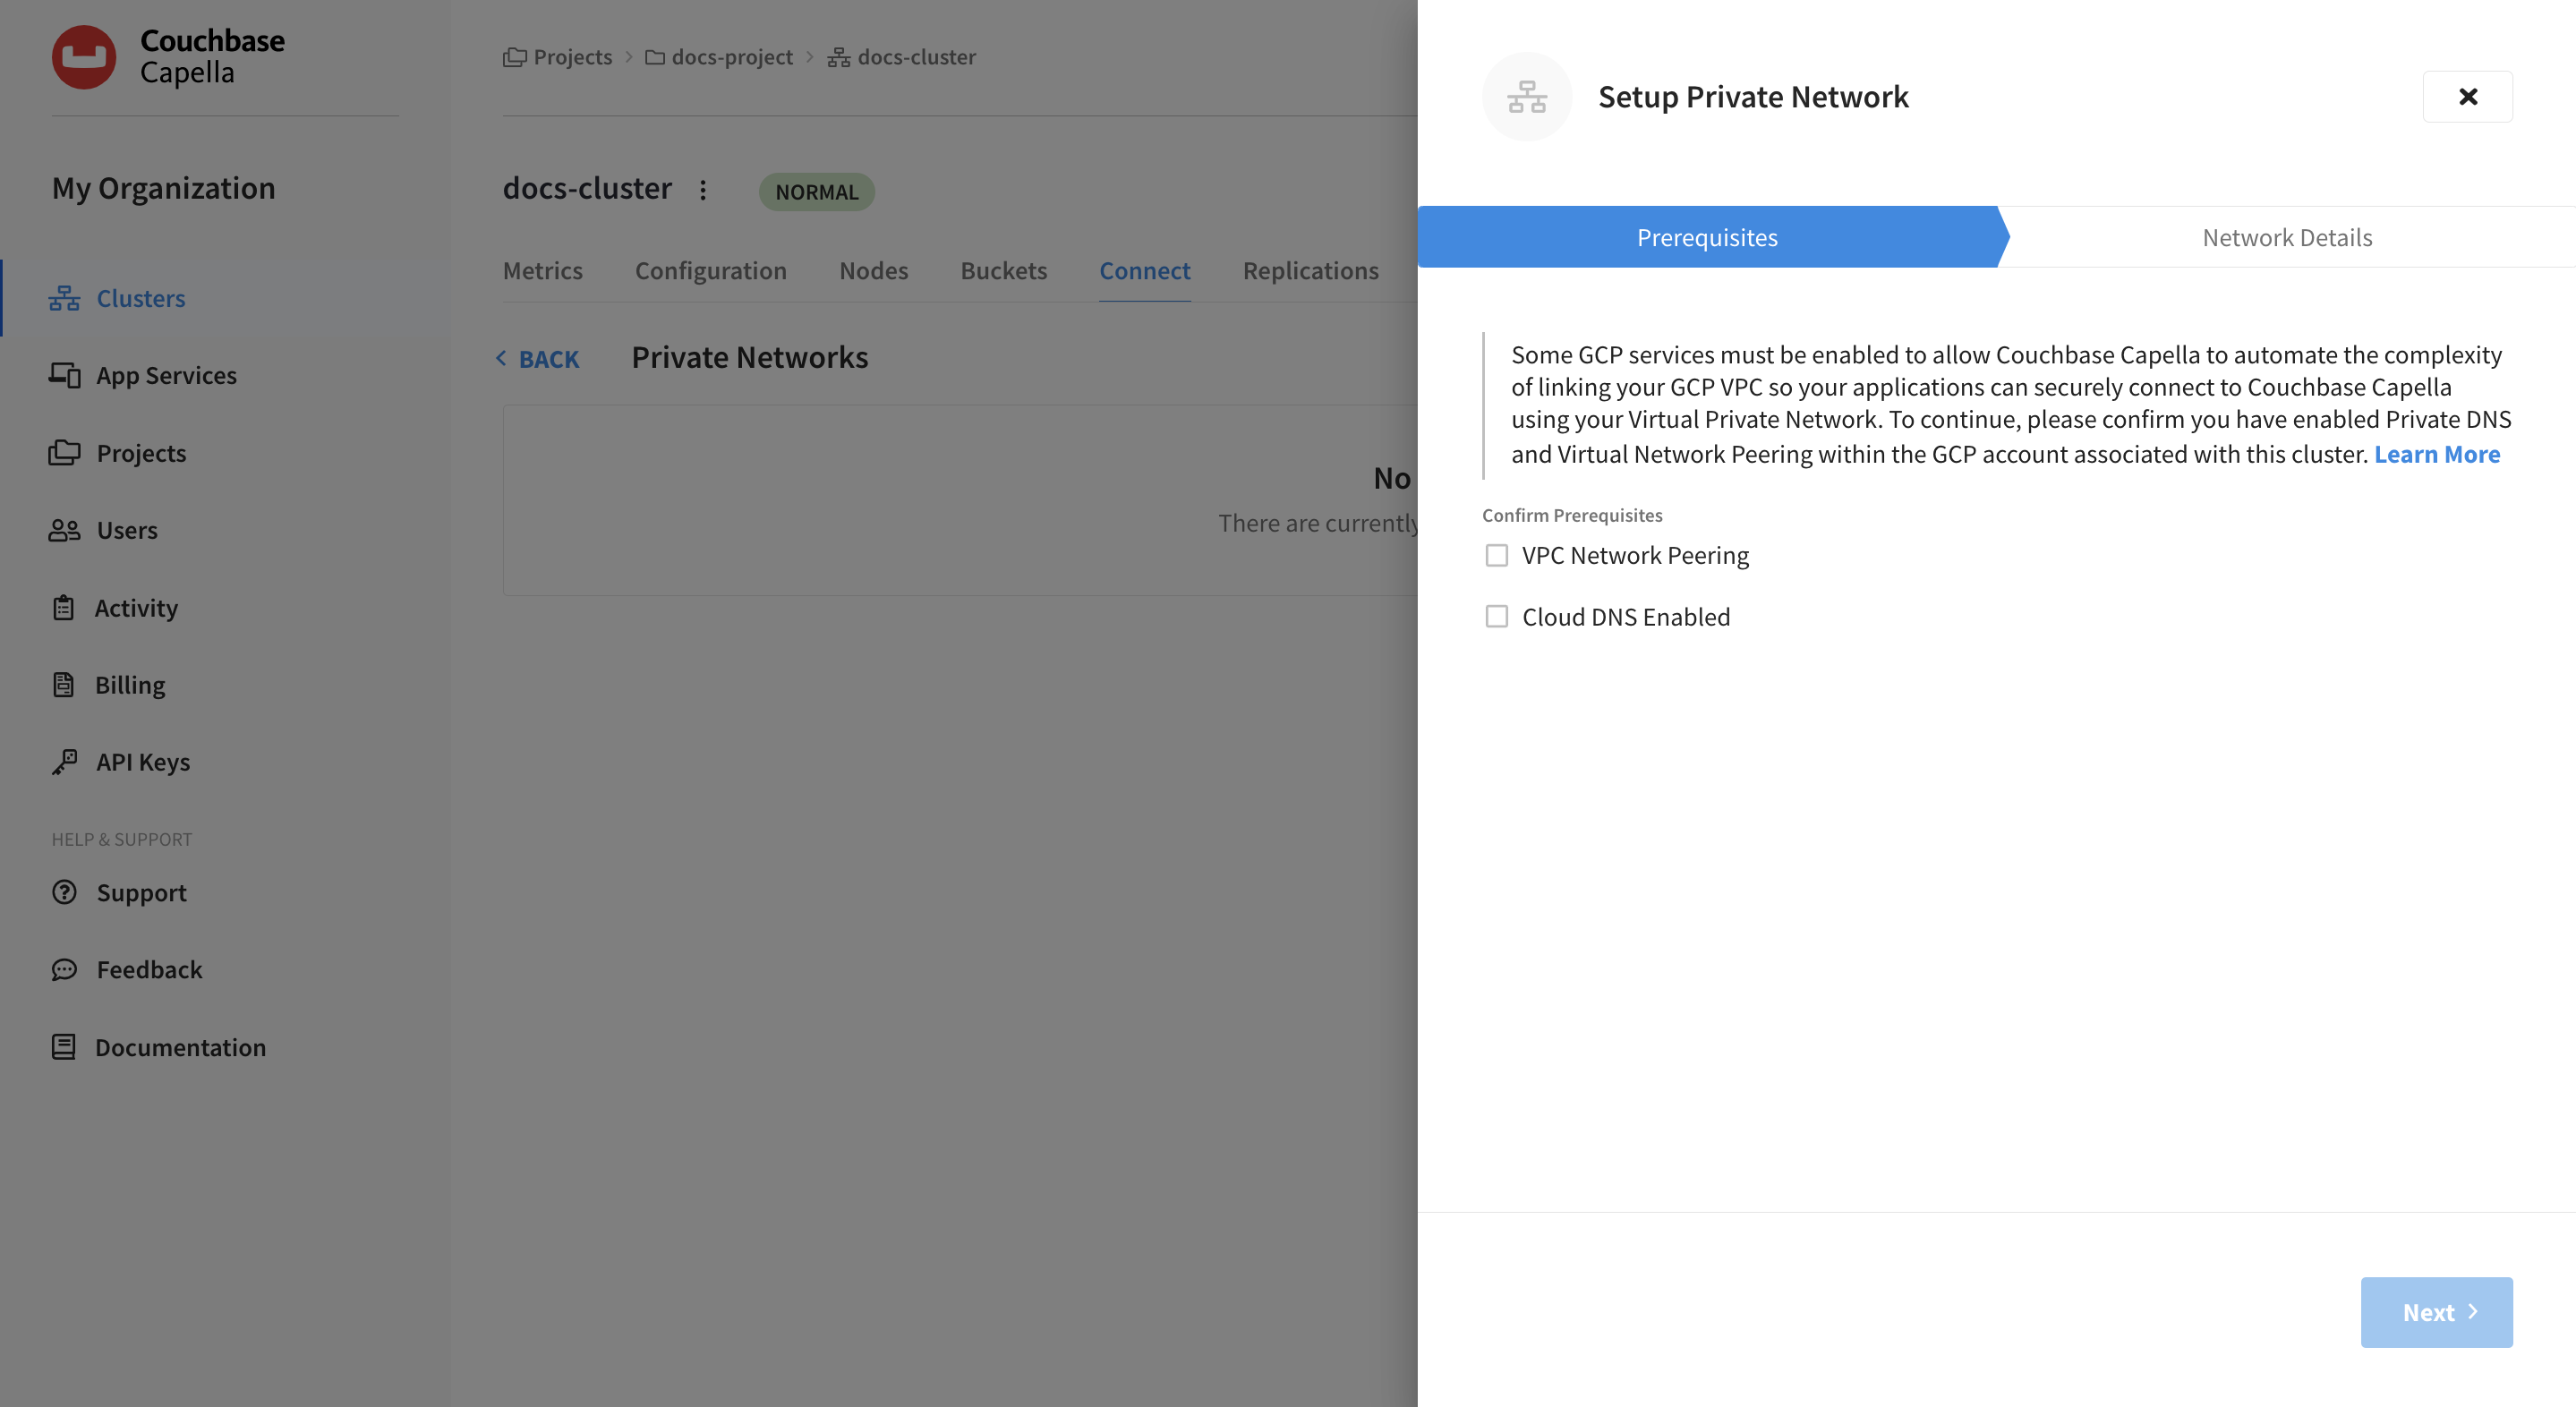
Task: Enable the Cloud DNS Enabled checkbox
Action: 1496,617
